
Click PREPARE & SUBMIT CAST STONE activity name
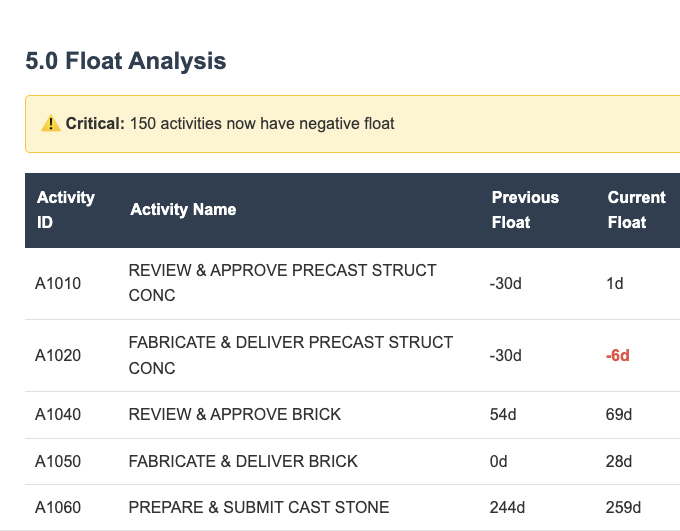(259, 507)
